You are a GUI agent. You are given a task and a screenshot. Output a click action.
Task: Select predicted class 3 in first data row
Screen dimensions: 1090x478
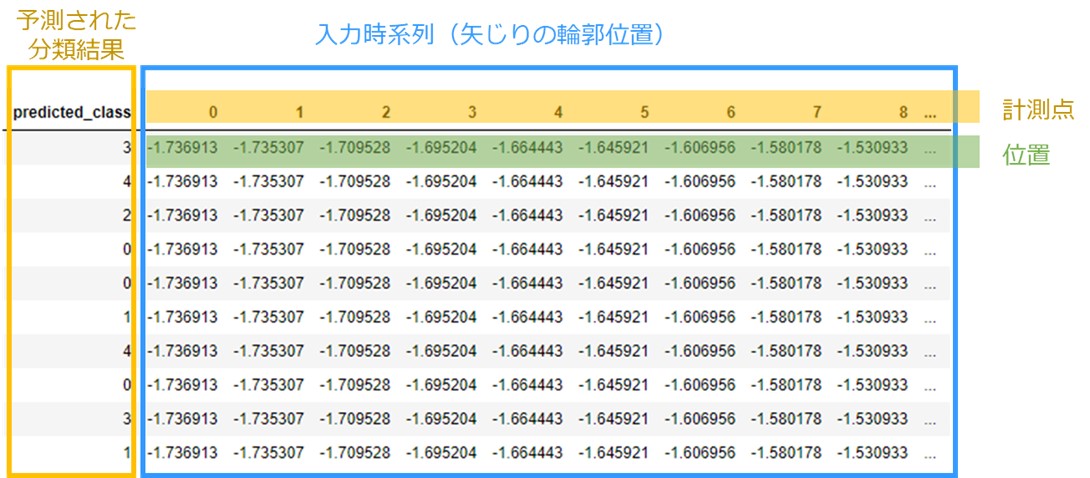[126, 147]
